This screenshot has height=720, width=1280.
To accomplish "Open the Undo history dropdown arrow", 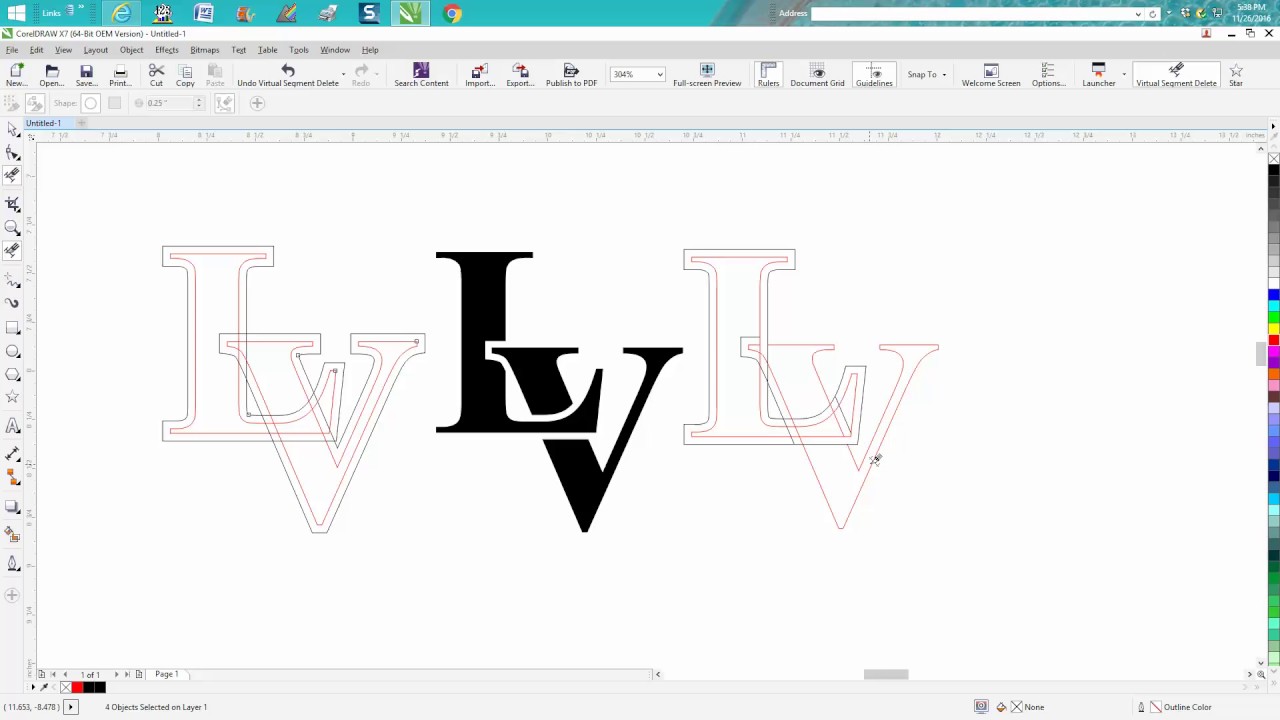I will 343,75.
